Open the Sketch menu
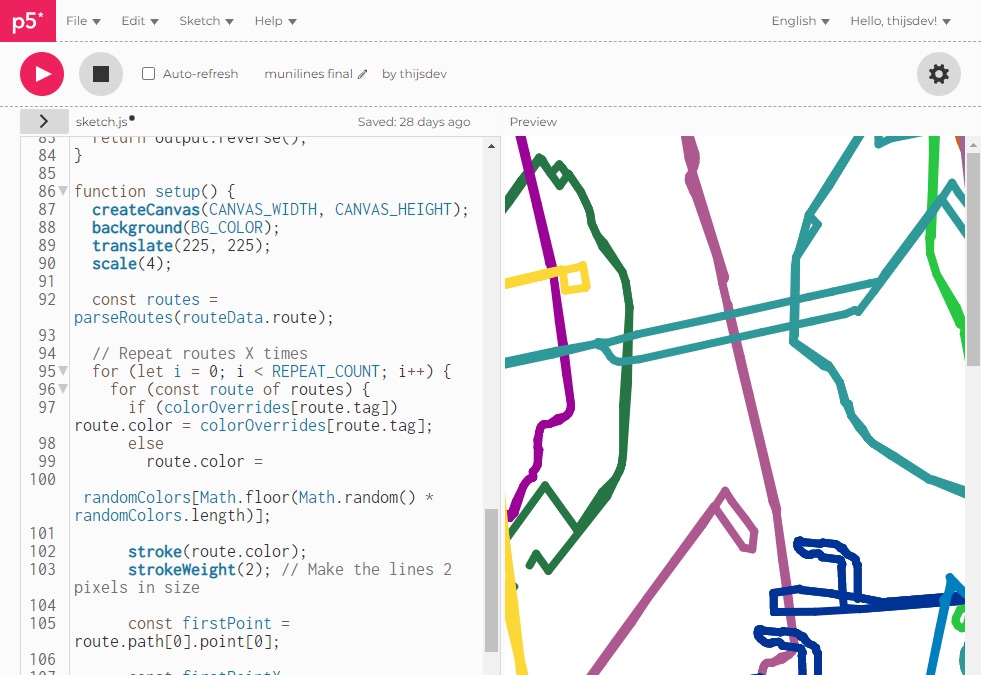Screen dimensions: 981x675 pos(206,21)
